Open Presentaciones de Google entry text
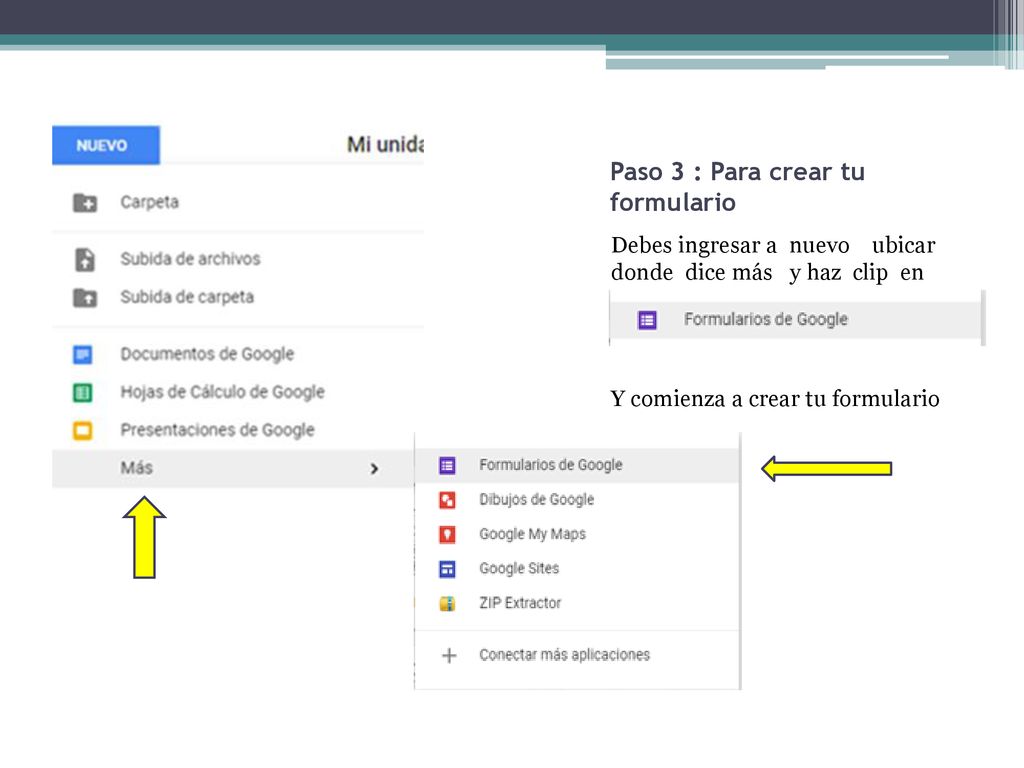This screenshot has width=1024, height=768. point(217,430)
